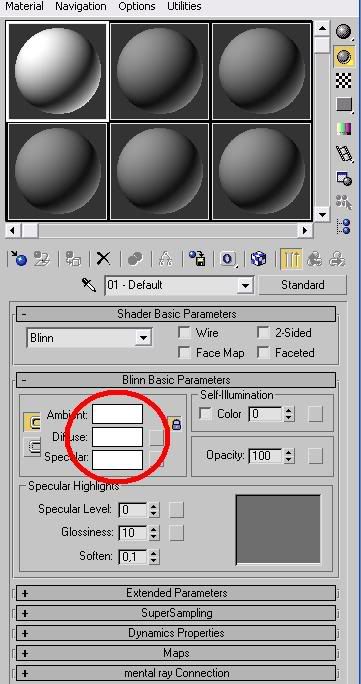
Task: Click the Diffuse color swatch
Action: click(117, 437)
